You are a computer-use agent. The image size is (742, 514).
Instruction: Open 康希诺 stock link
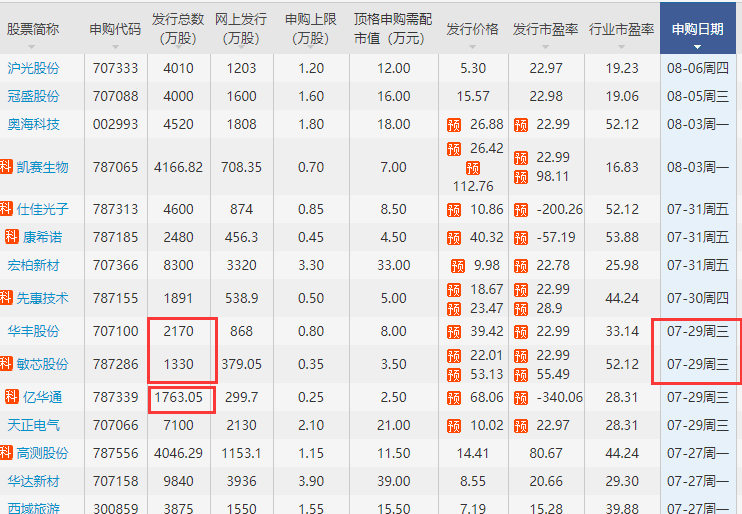pos(43,237)
